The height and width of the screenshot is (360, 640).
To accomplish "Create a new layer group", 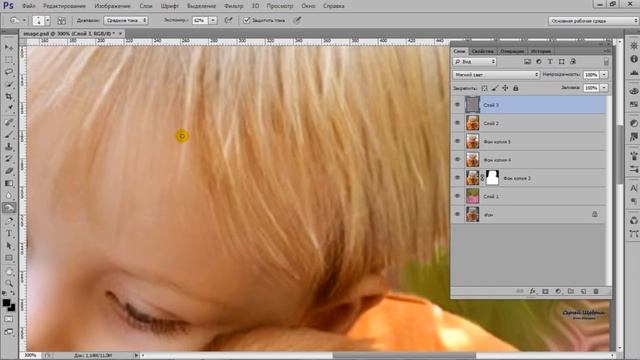I will point(571,291).
